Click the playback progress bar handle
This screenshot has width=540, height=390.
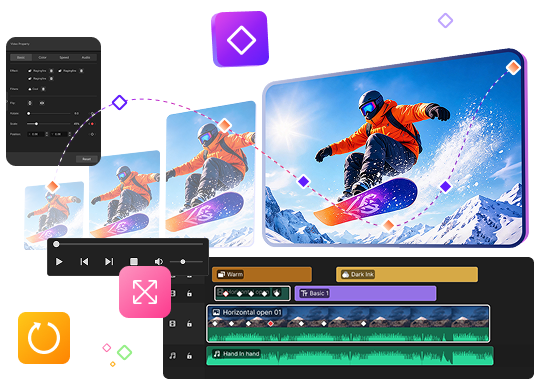[x=56, y=244]
